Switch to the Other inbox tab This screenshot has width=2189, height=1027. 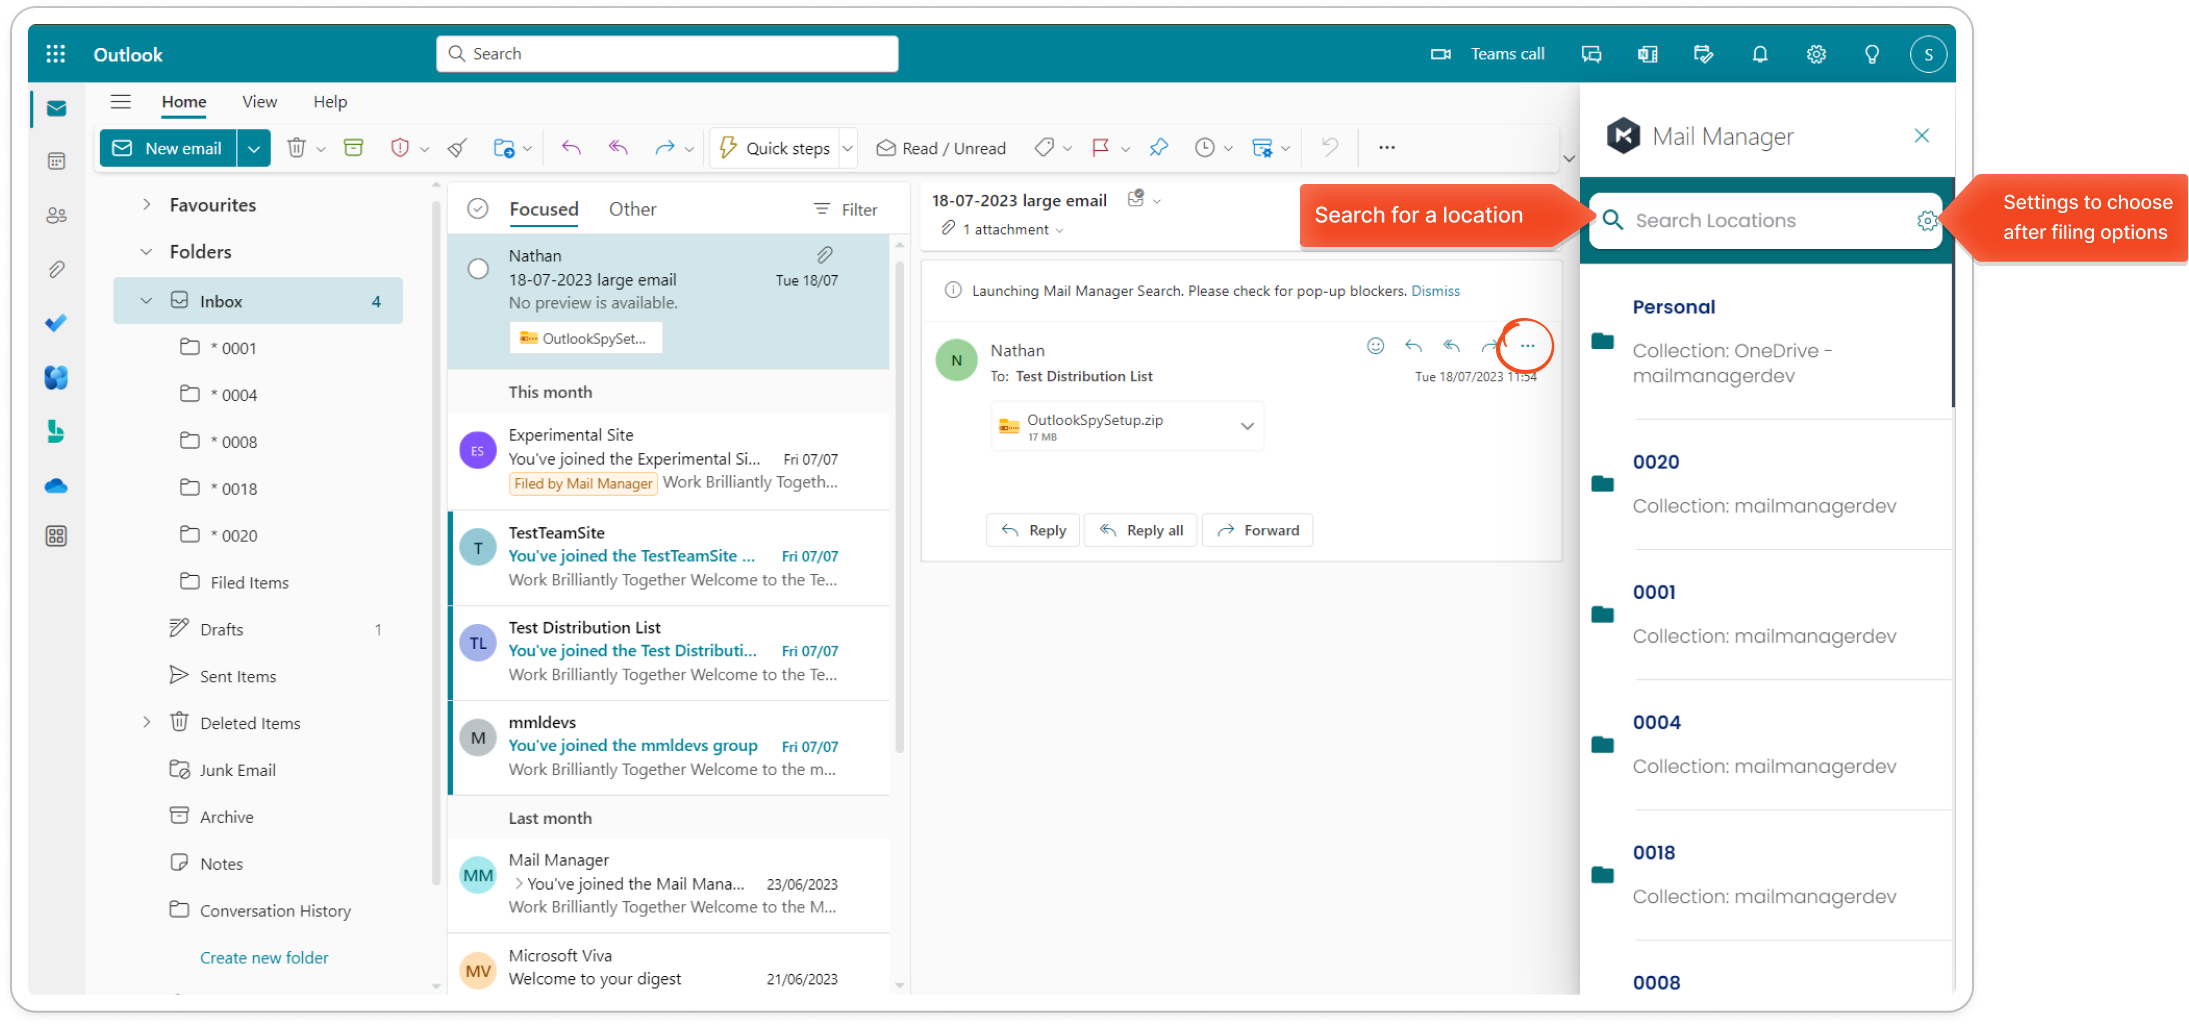tap(633, 209)
